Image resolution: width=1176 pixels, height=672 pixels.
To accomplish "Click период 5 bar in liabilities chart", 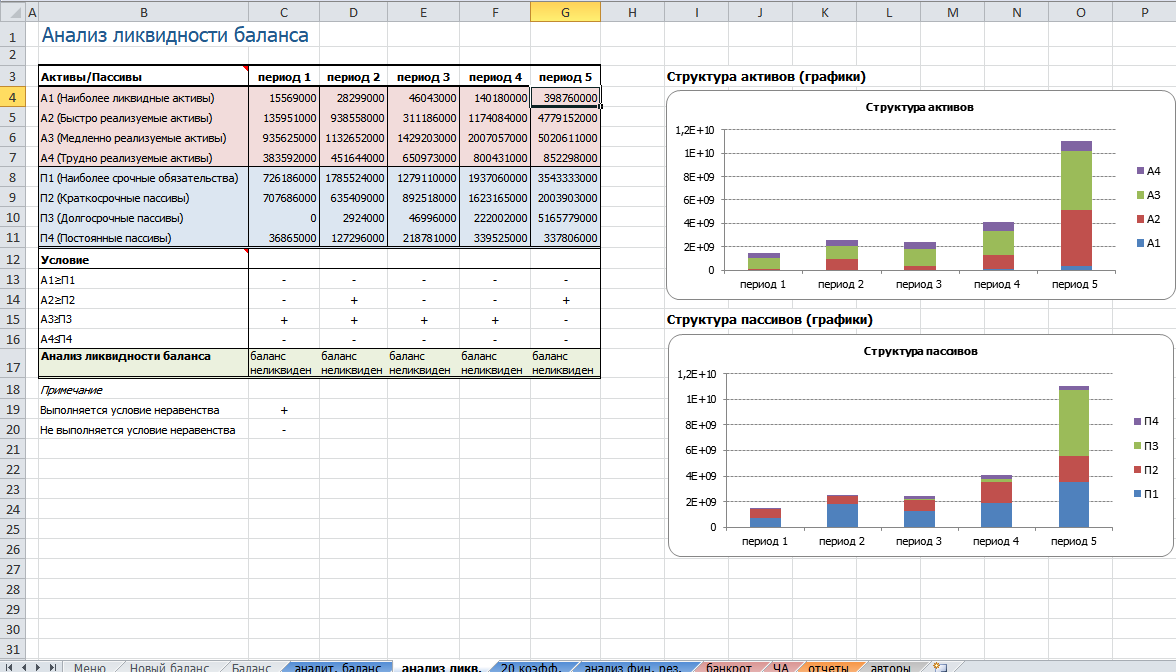I will click(1074, 456).
